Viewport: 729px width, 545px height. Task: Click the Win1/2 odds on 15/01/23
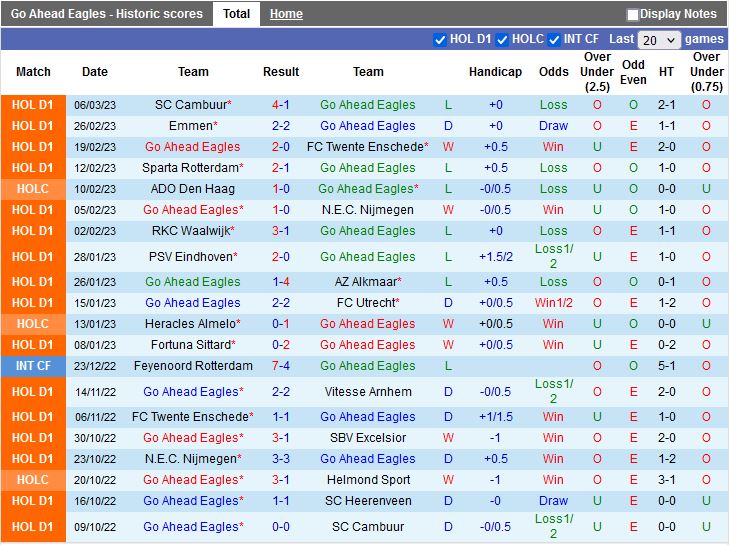[553, 303]
